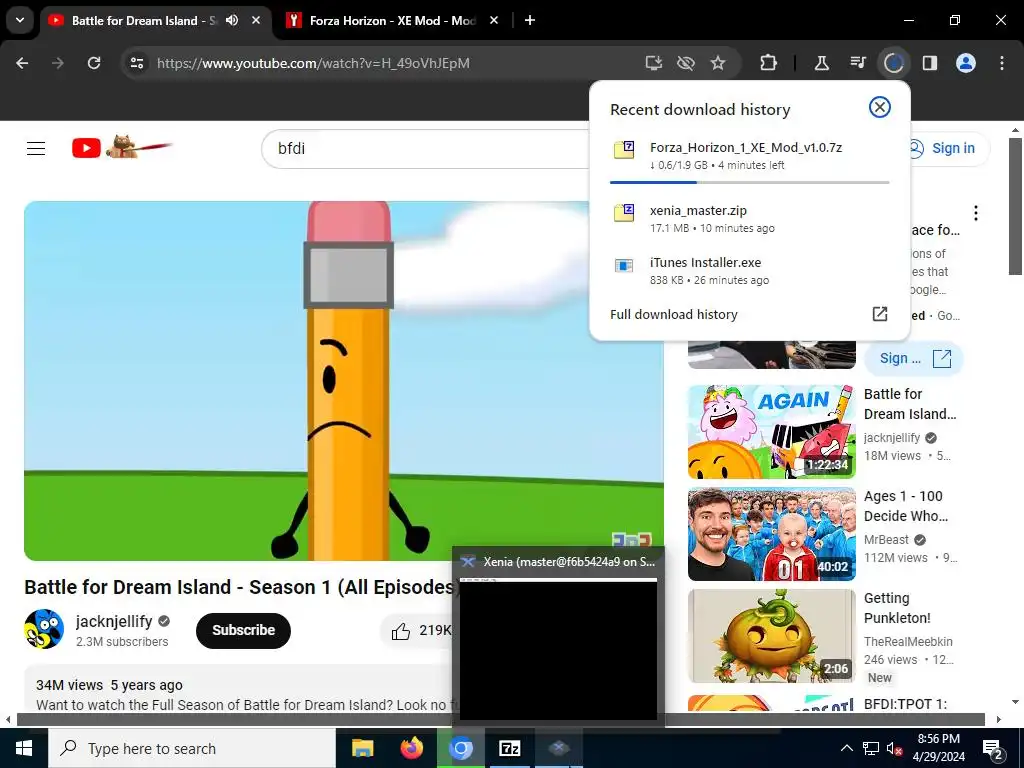Click the BFDI video player
Screen dimensions: 1024x768
point(344,380)
